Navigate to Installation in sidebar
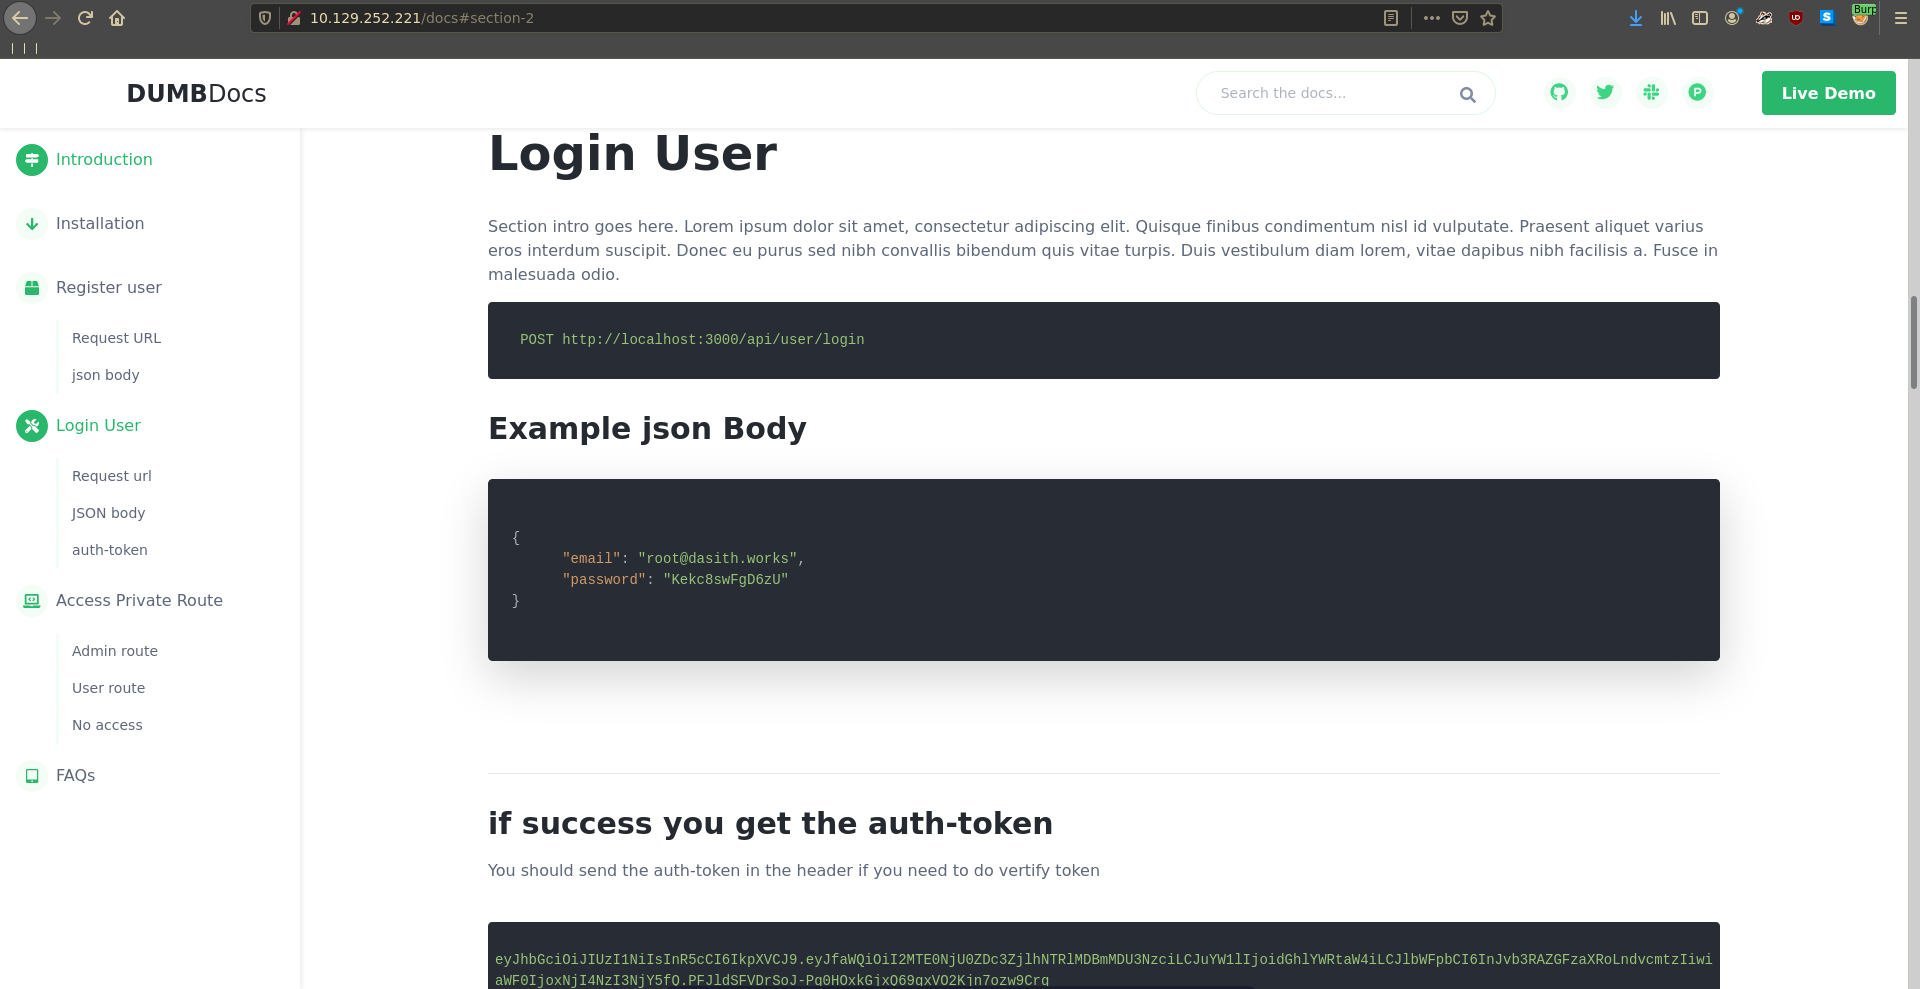 [x=100, y=224]
